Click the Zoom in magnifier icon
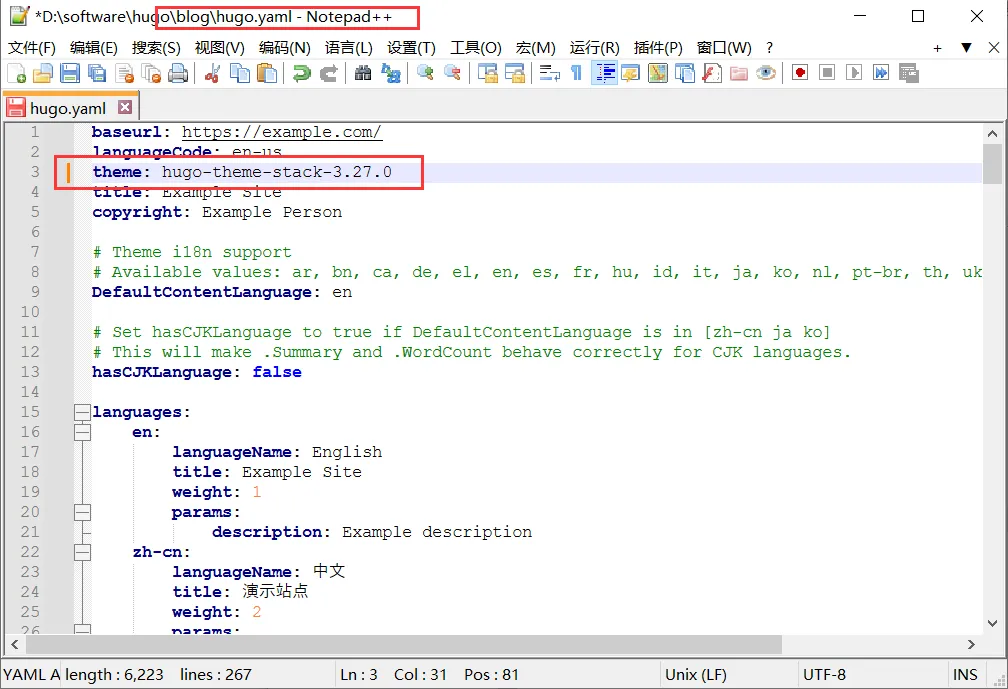 point(425,73)
